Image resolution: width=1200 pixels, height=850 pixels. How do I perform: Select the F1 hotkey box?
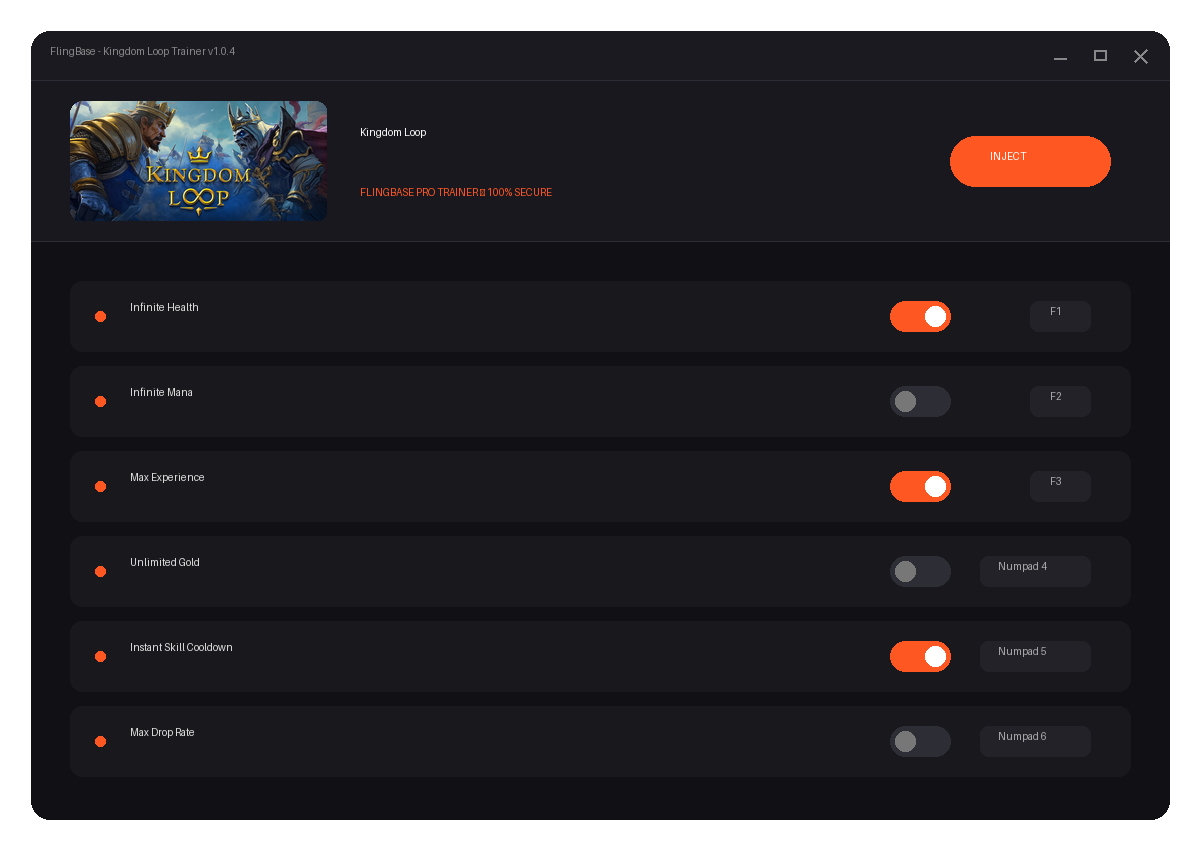coord(1060,316)
